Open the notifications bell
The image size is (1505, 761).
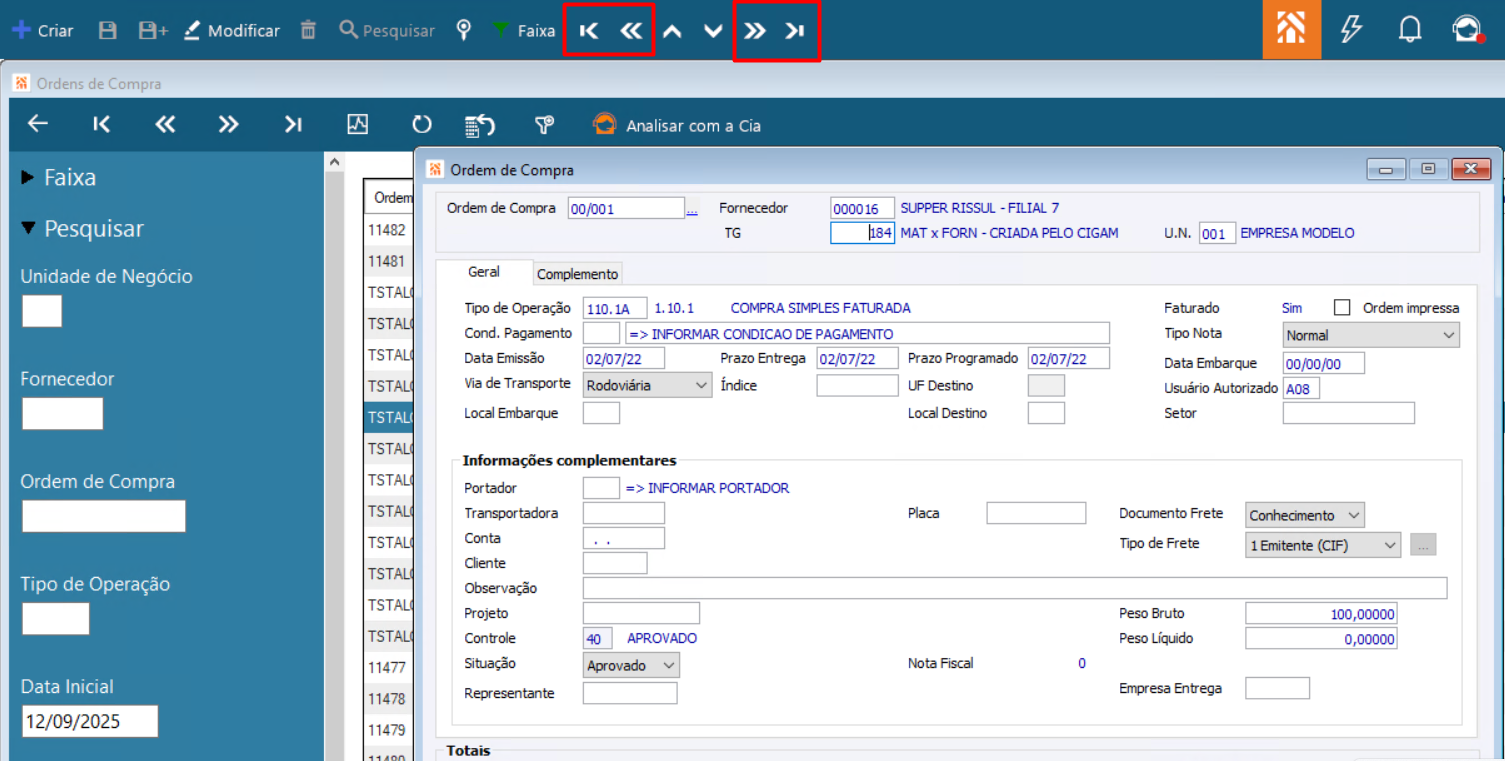click(x=1410, y=30)
